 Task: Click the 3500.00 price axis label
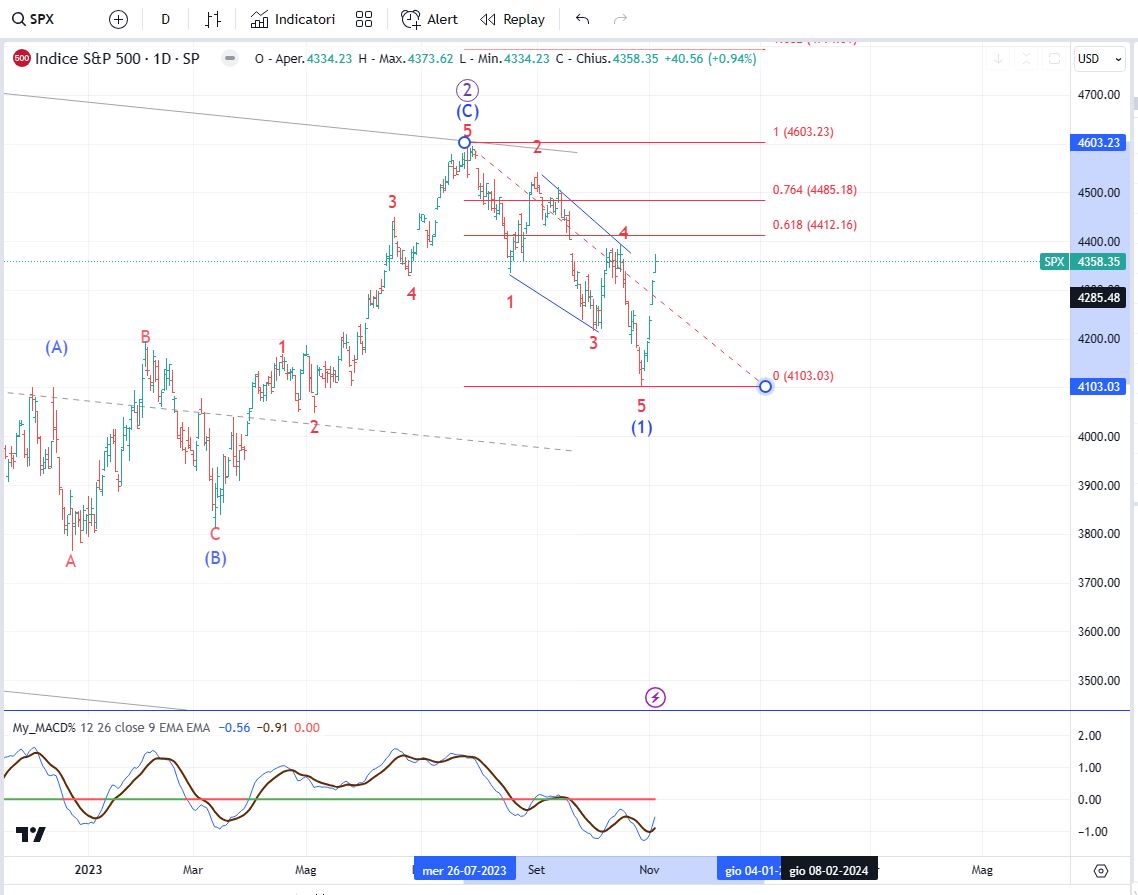(1099, 681)
